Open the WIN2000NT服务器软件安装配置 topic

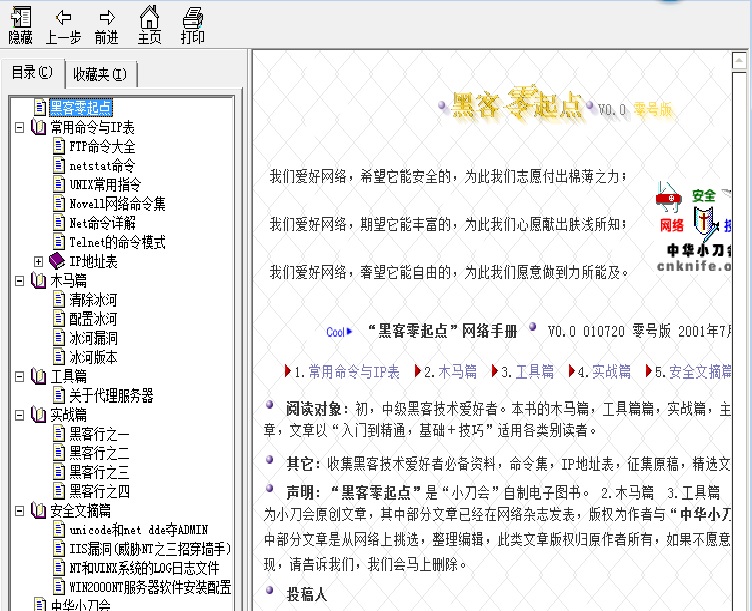coord(150,588)
